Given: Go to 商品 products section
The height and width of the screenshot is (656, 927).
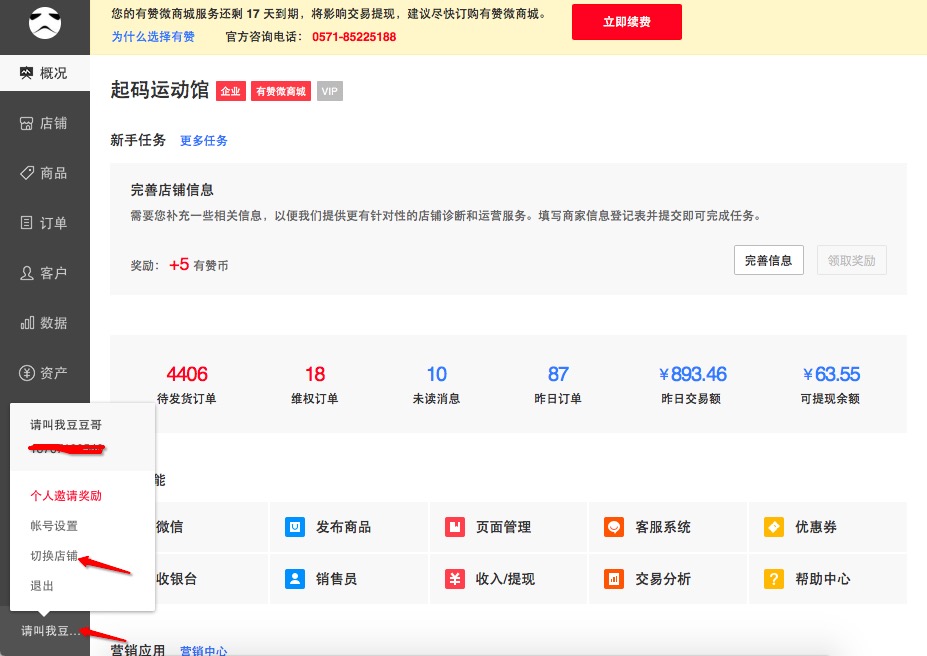Looking at the screenshot, I should 45,173.
